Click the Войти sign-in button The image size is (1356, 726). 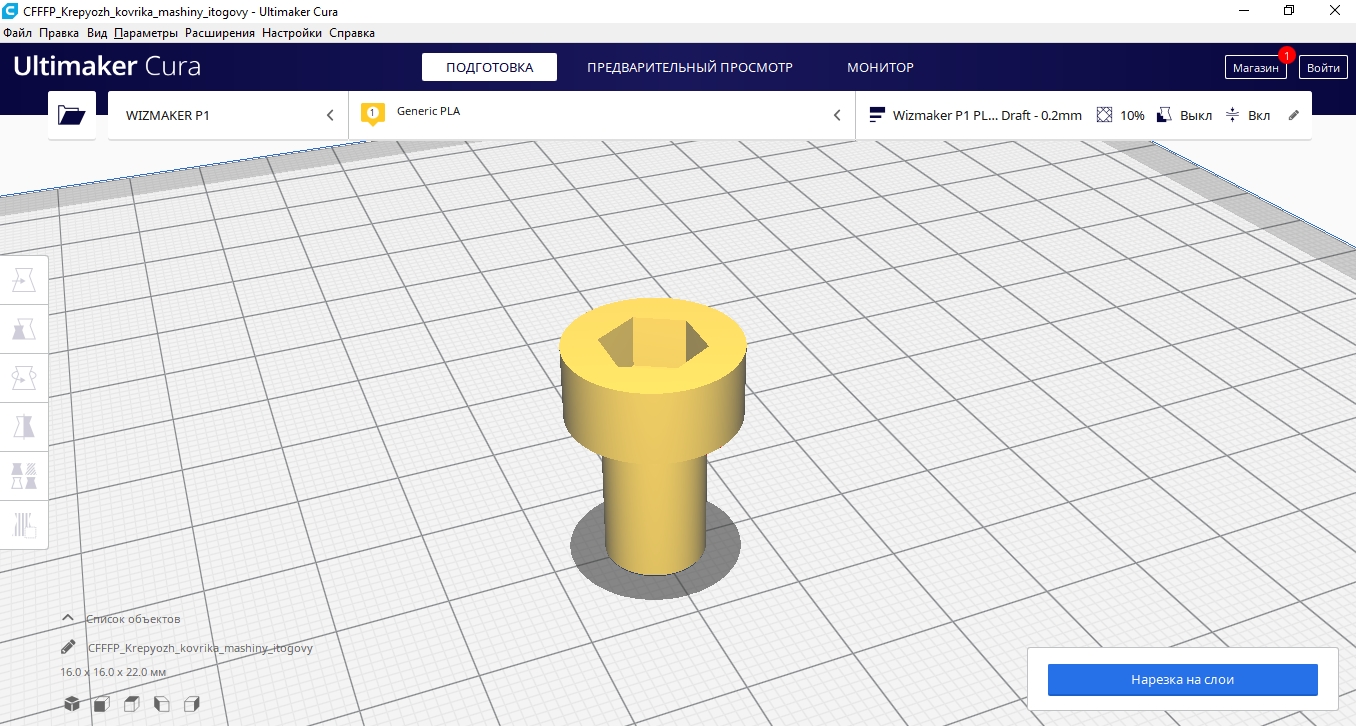[1323, 68]
